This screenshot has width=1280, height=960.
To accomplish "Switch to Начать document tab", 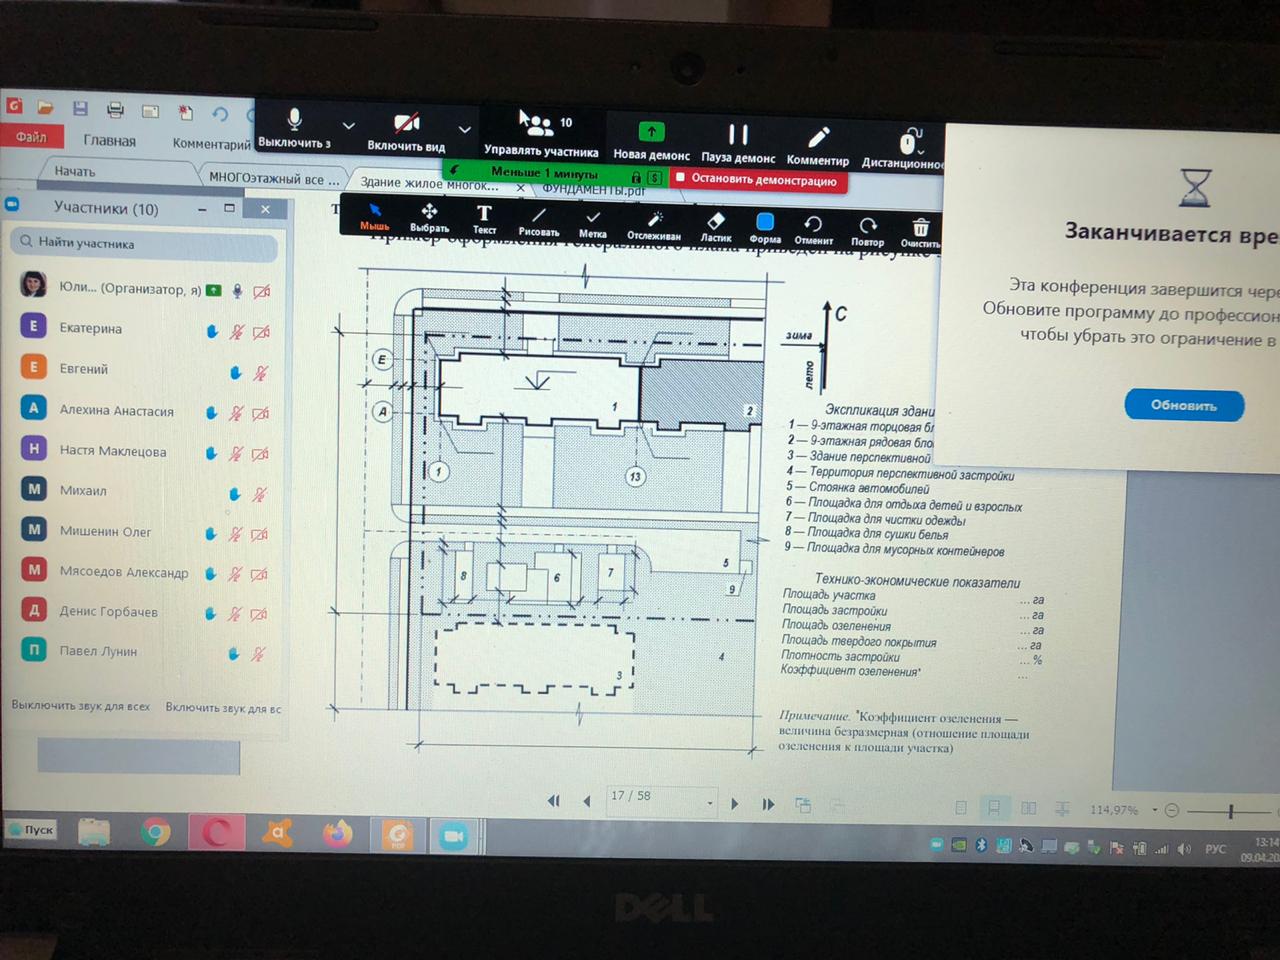I will point(75,171).
